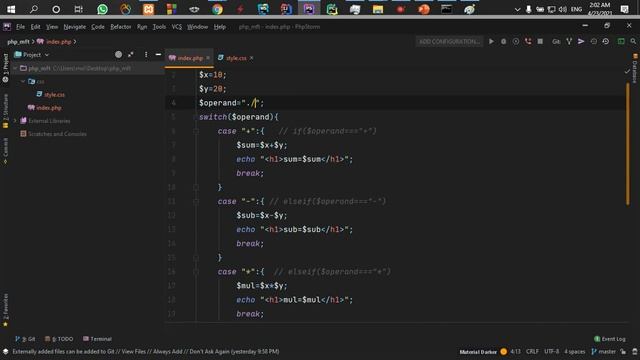The height and width of the screenshot is (360, 640).
Task: Fold the switch case "+" block
Action: (x=196, y=131)
